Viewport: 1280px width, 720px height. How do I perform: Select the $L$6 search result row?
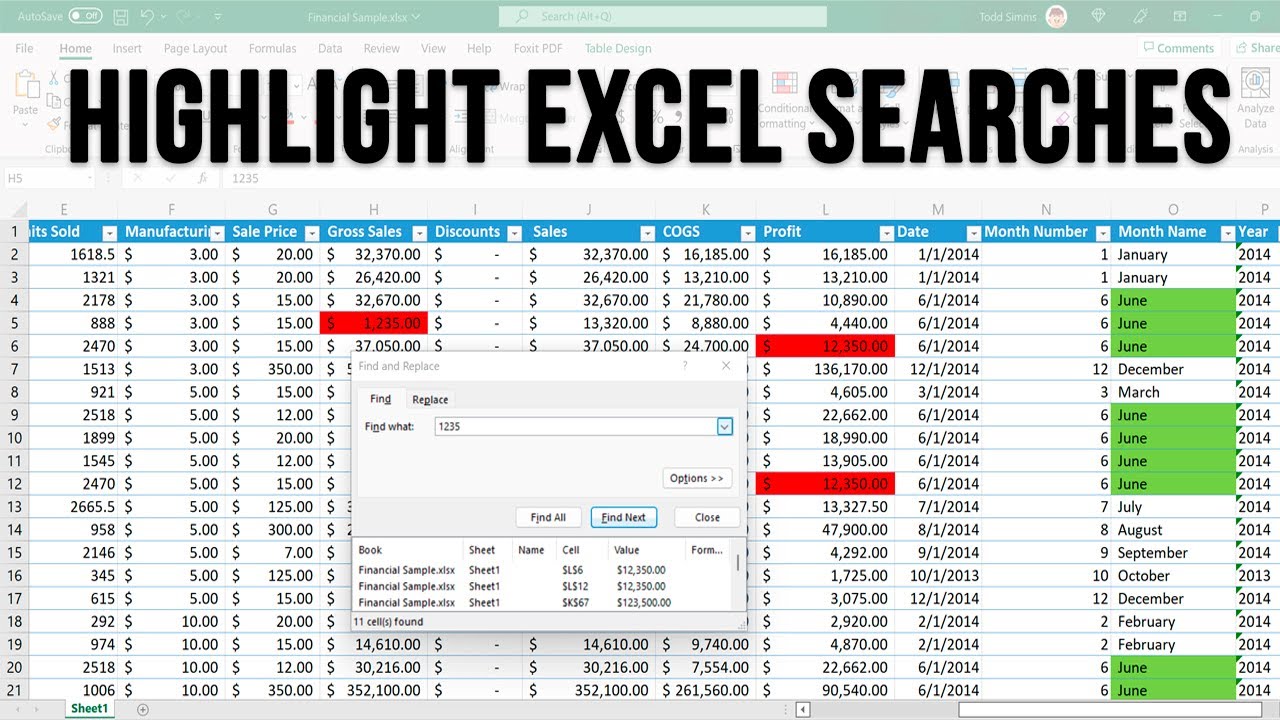click(544, 570)
